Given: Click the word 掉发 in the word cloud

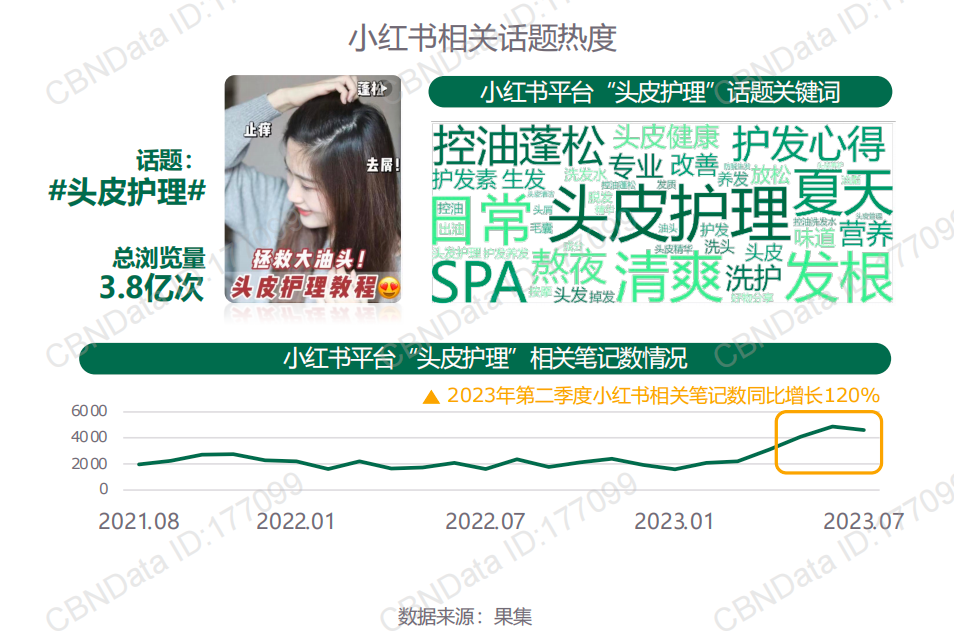Looking at the screenshot, I should point(602,297).
